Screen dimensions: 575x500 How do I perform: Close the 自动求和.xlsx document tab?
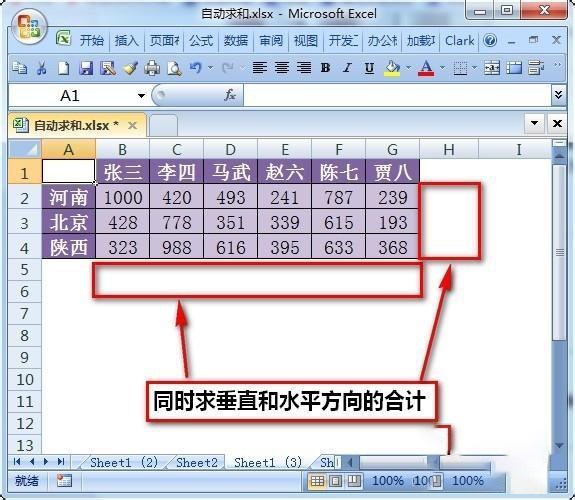pyautogui.click(x=132, y=126)
